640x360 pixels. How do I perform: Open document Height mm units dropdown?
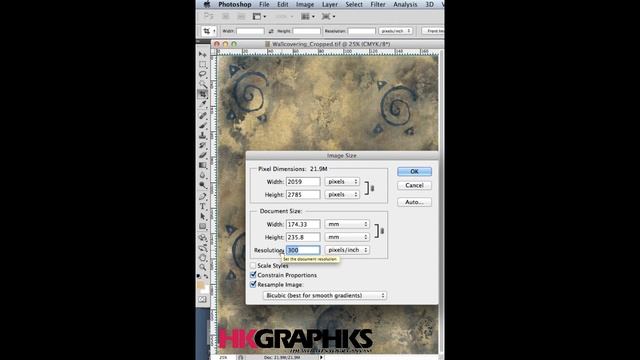pyautogui.click(x=347, y=237)
